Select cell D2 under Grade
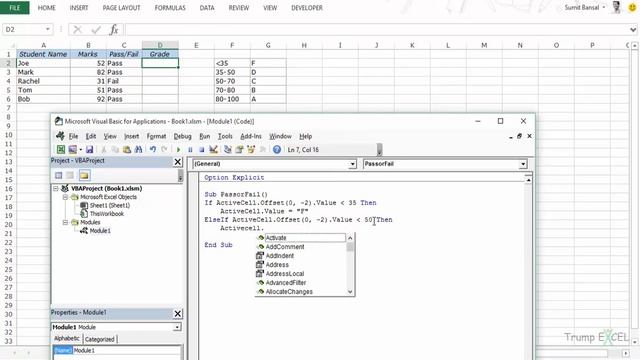640x360 pixels. click(x=160, y=63)
